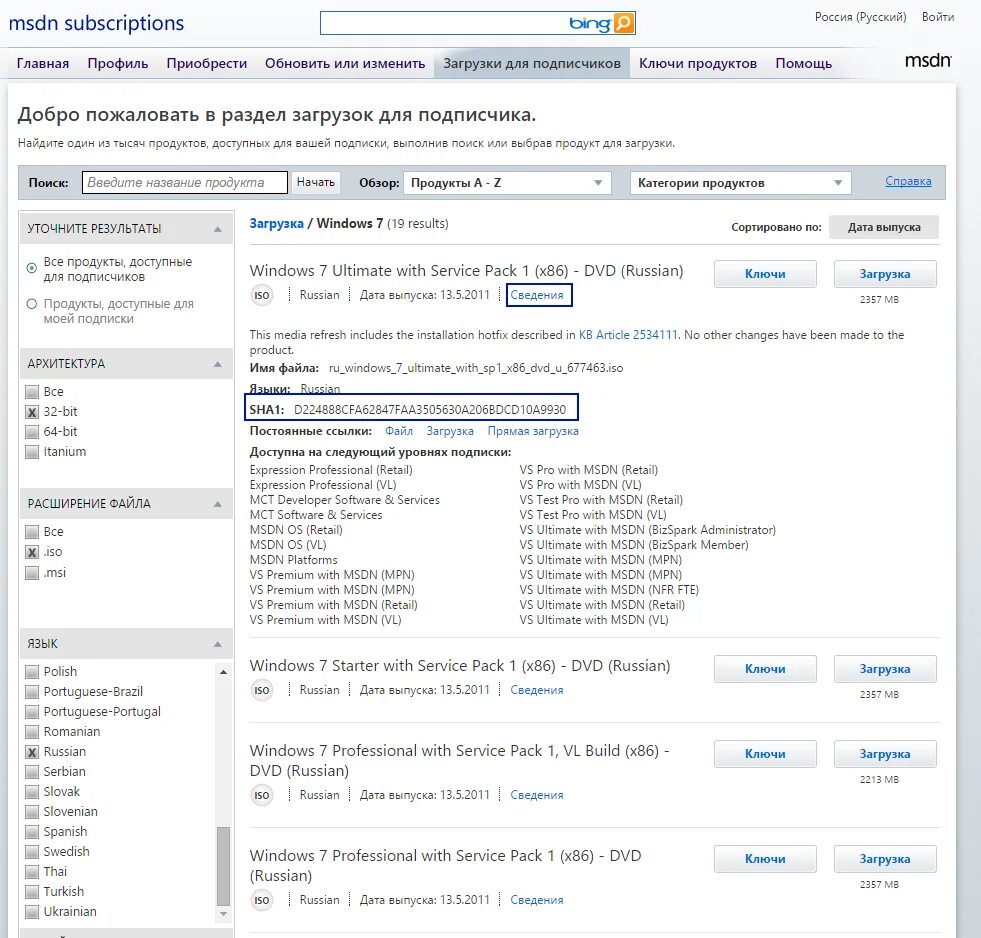
Task: Click the Bing search magnifier icon
Action: point(624,23)
